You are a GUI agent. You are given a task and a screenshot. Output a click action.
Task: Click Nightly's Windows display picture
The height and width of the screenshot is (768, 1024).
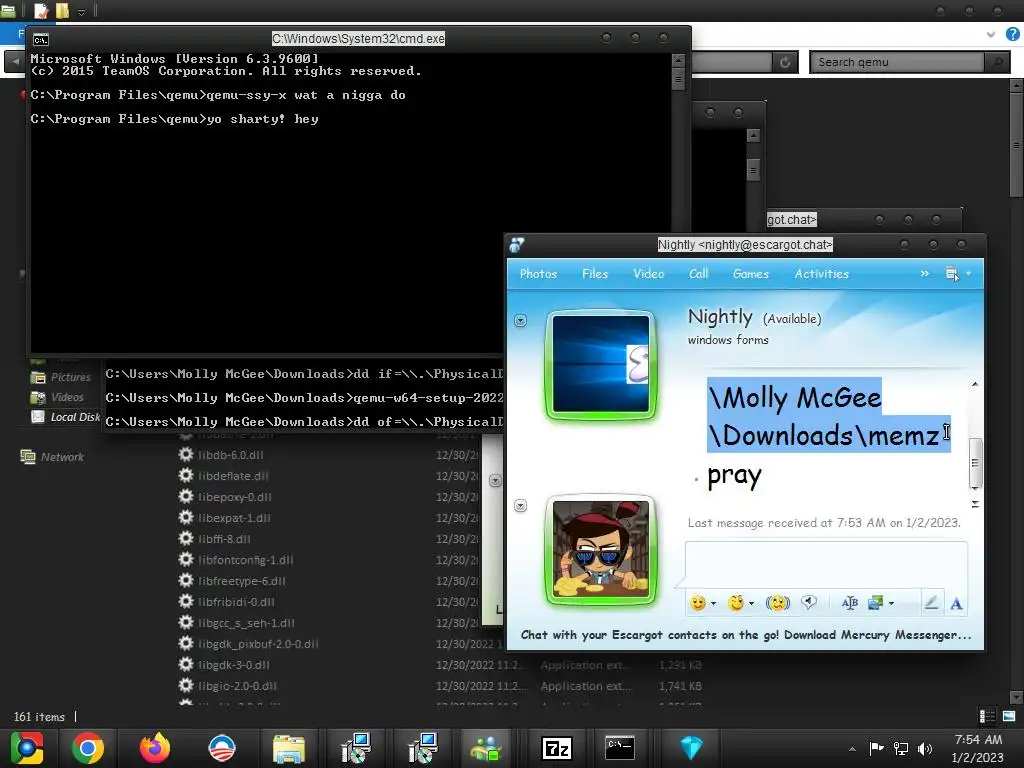tap(601, 365)
